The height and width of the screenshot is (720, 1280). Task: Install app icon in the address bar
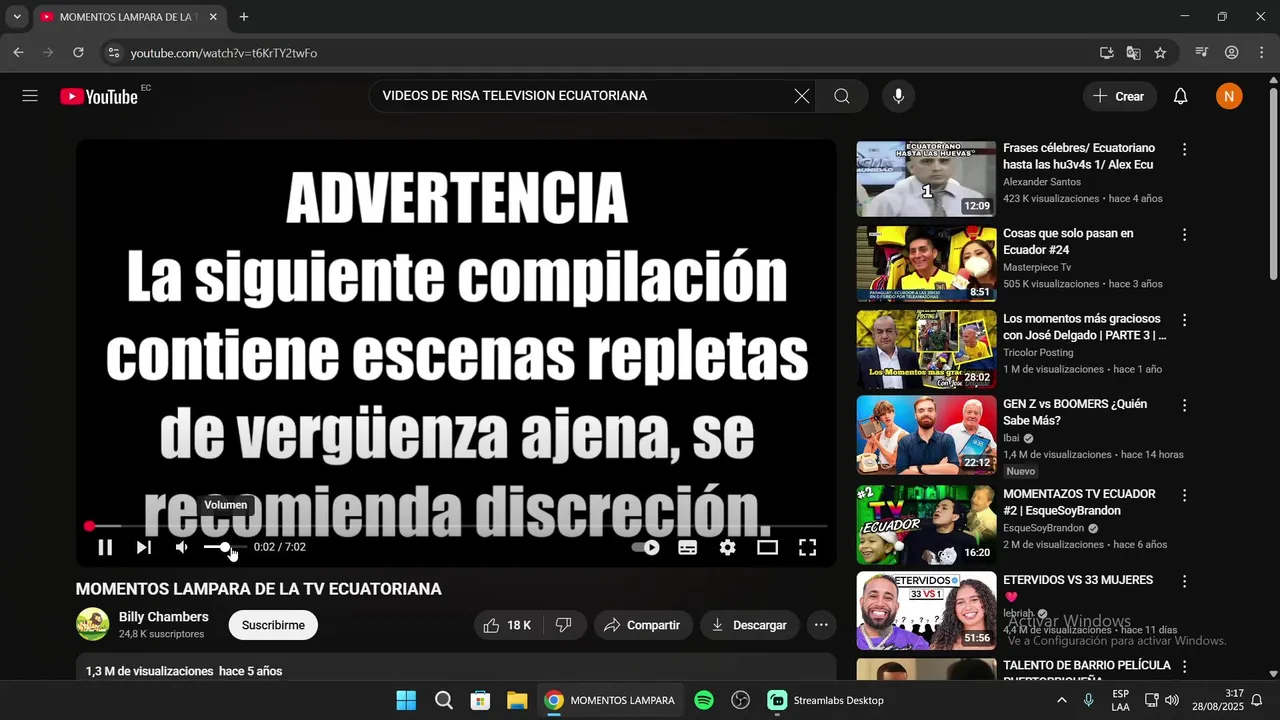pyautogui.click(x=1106, y=53)
